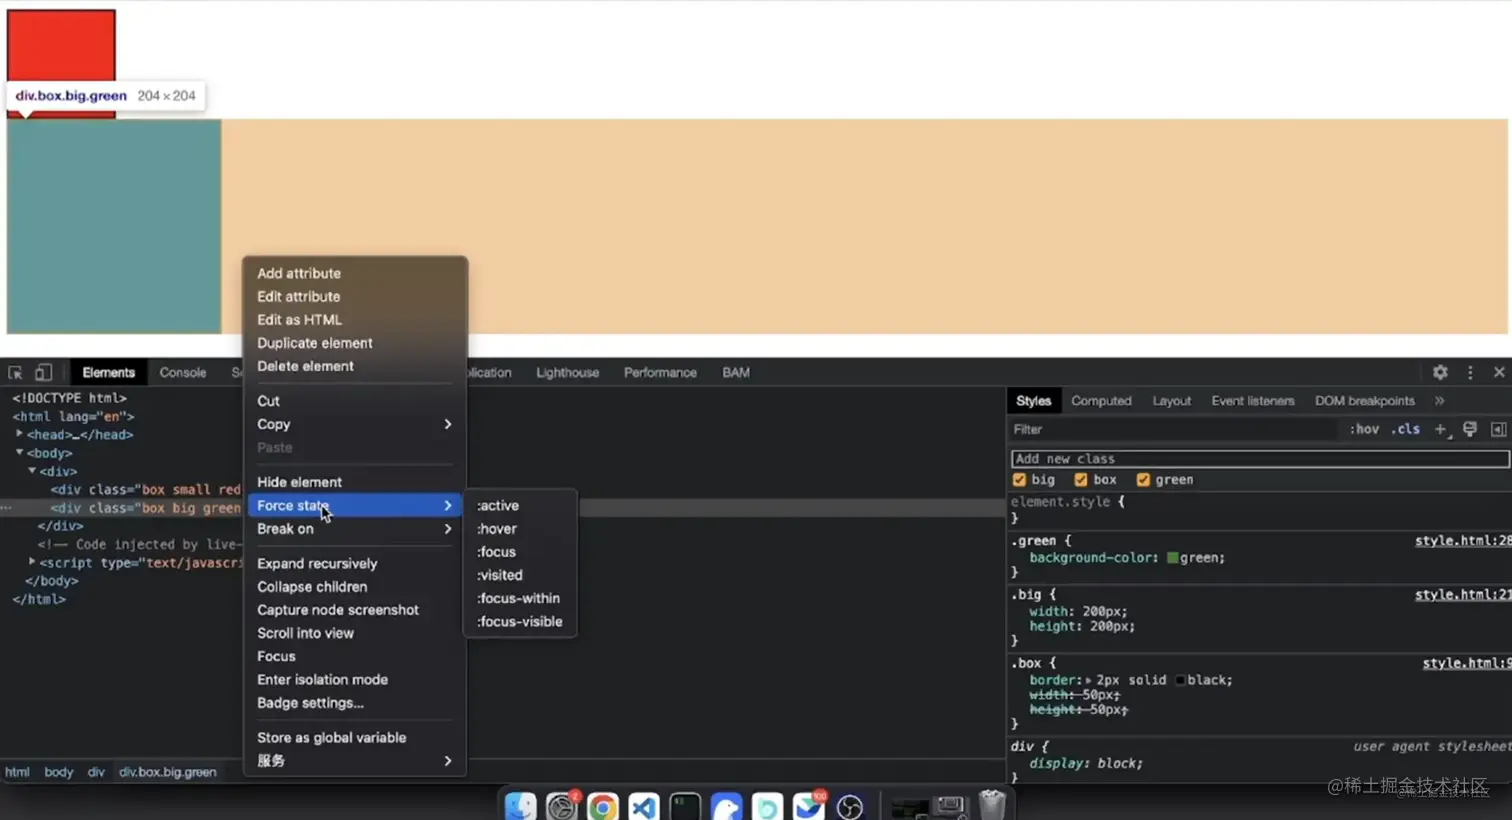This screenshot has height=820, width=1512.
Task: Collapse the outer div node arrow
Action: click(32, 470)
